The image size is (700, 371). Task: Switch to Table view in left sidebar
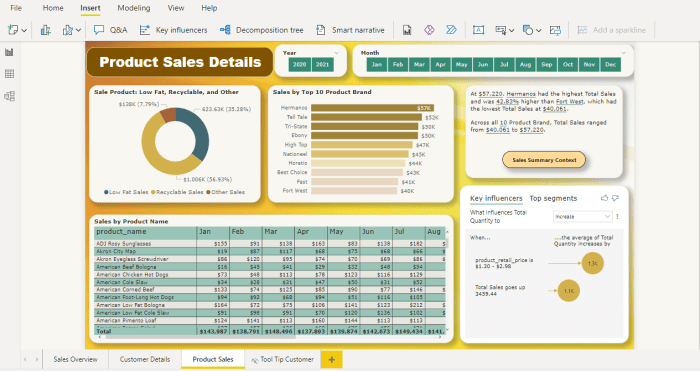(9, 74)
